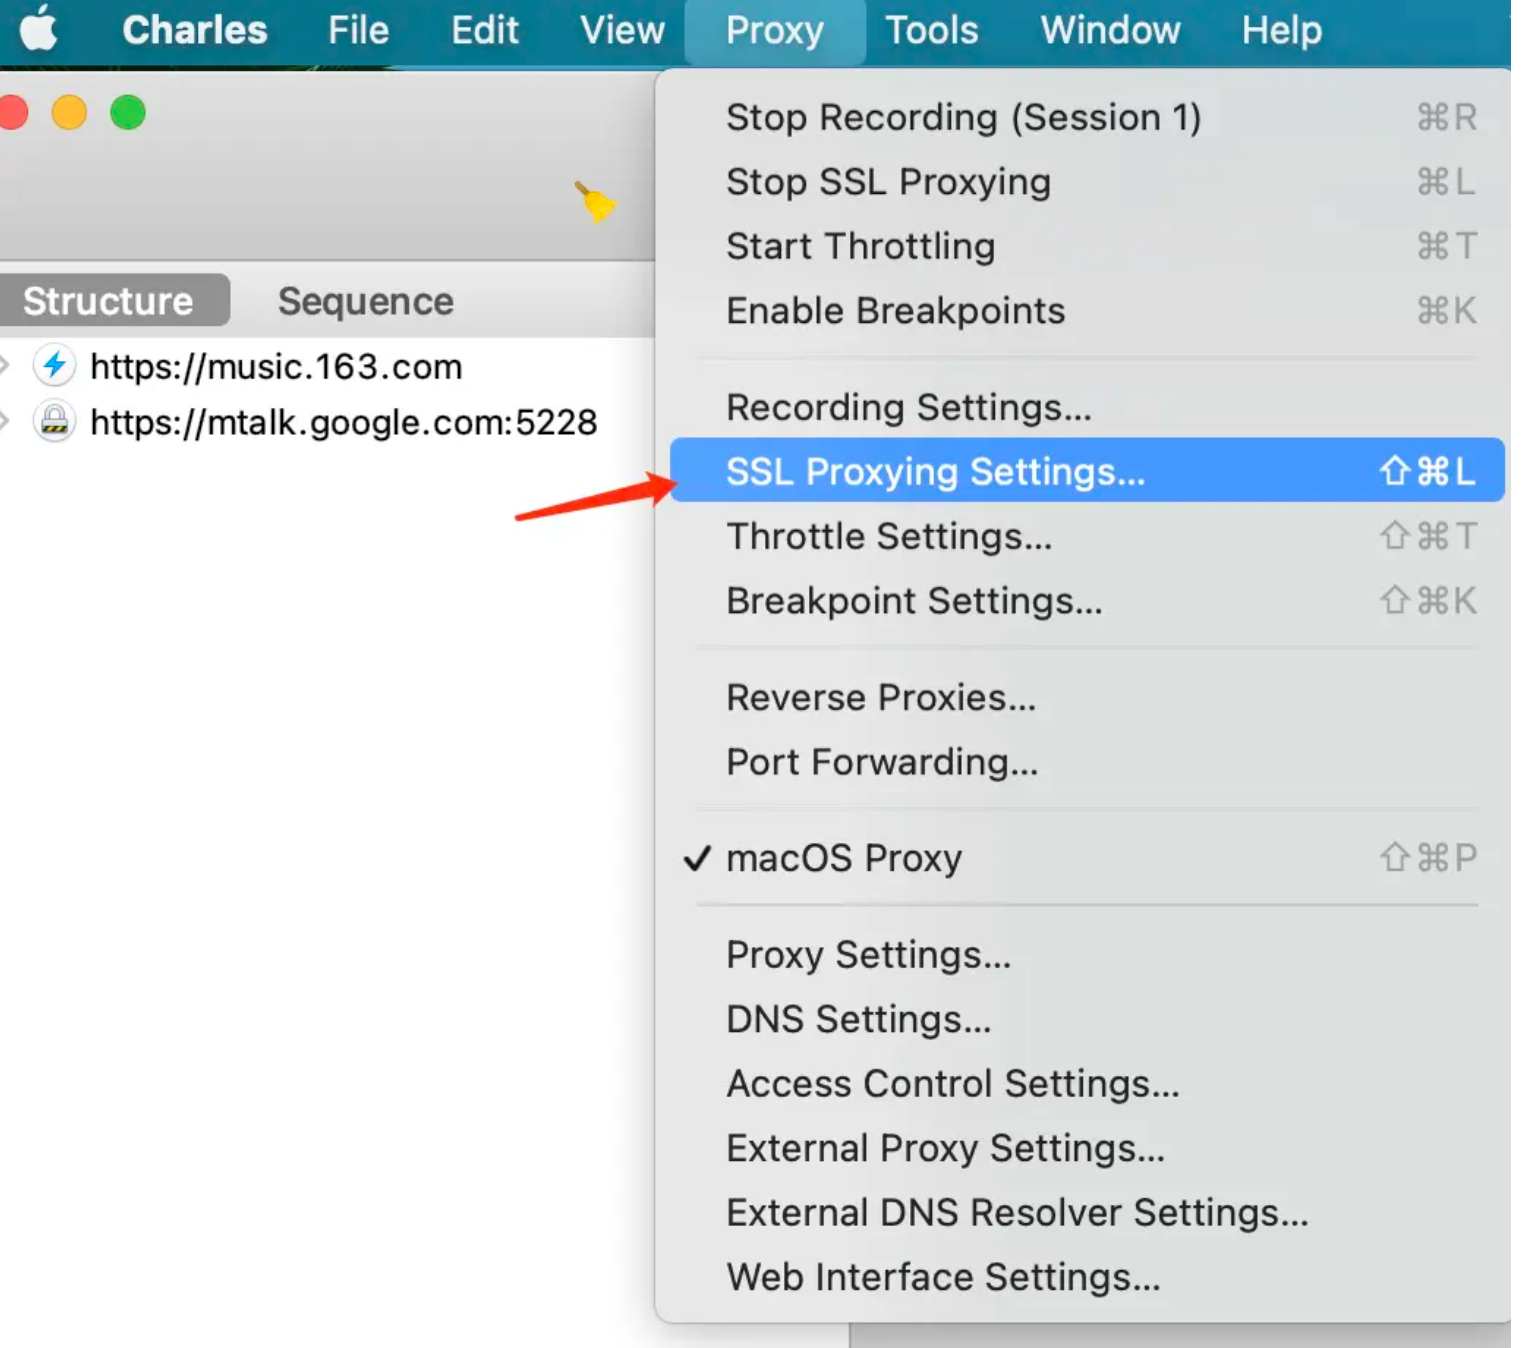
Task: Open the Window menu
Action: click(x=1110, y=30)
